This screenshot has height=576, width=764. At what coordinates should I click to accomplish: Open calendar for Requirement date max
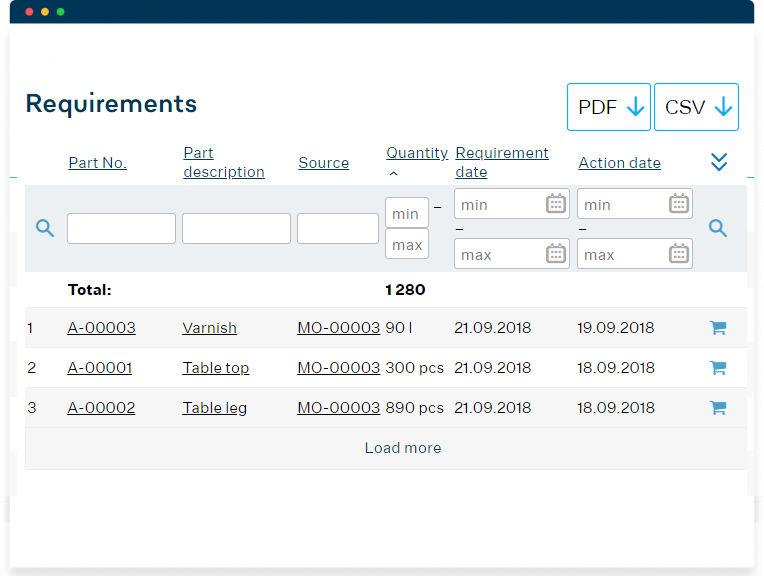556,254
